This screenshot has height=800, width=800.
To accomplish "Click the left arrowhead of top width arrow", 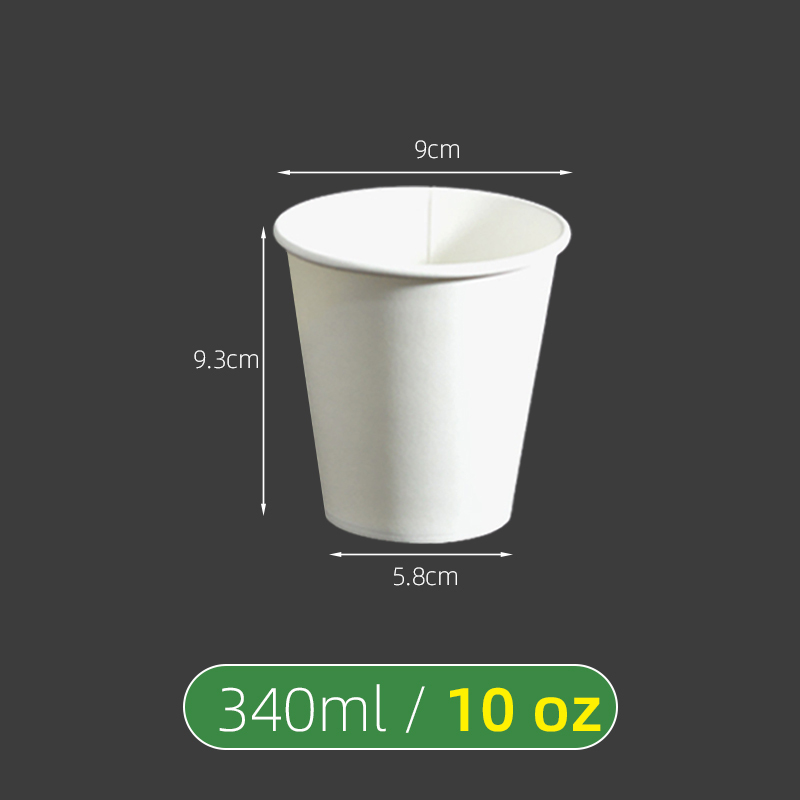I will (x=284, y=172).
